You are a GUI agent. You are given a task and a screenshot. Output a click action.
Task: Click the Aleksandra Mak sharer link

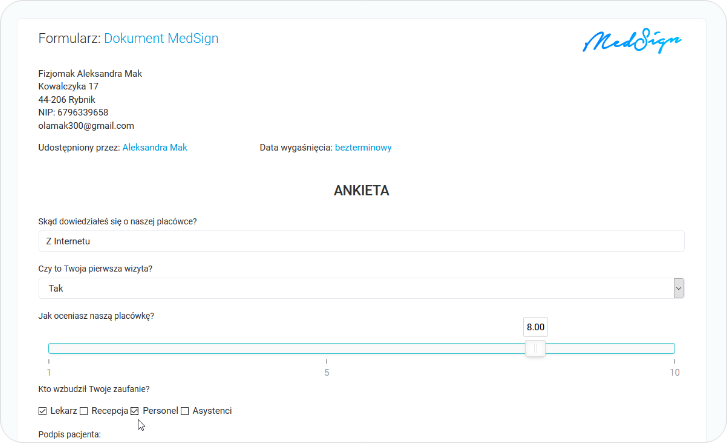tap(154, 148)
